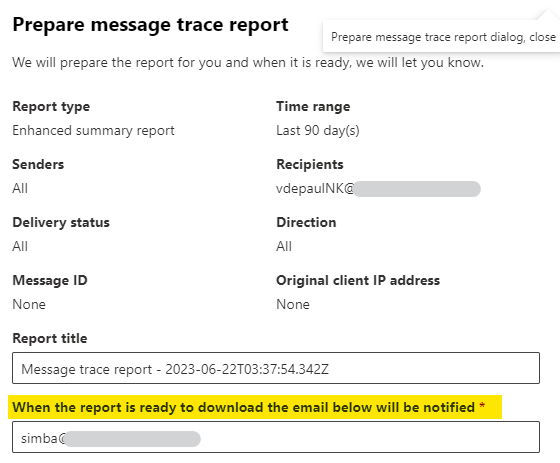This screenshot has width=560, height=463.
Task: Click 'Last 90 day(s)' time range value
Action: (x=318, y=130)
